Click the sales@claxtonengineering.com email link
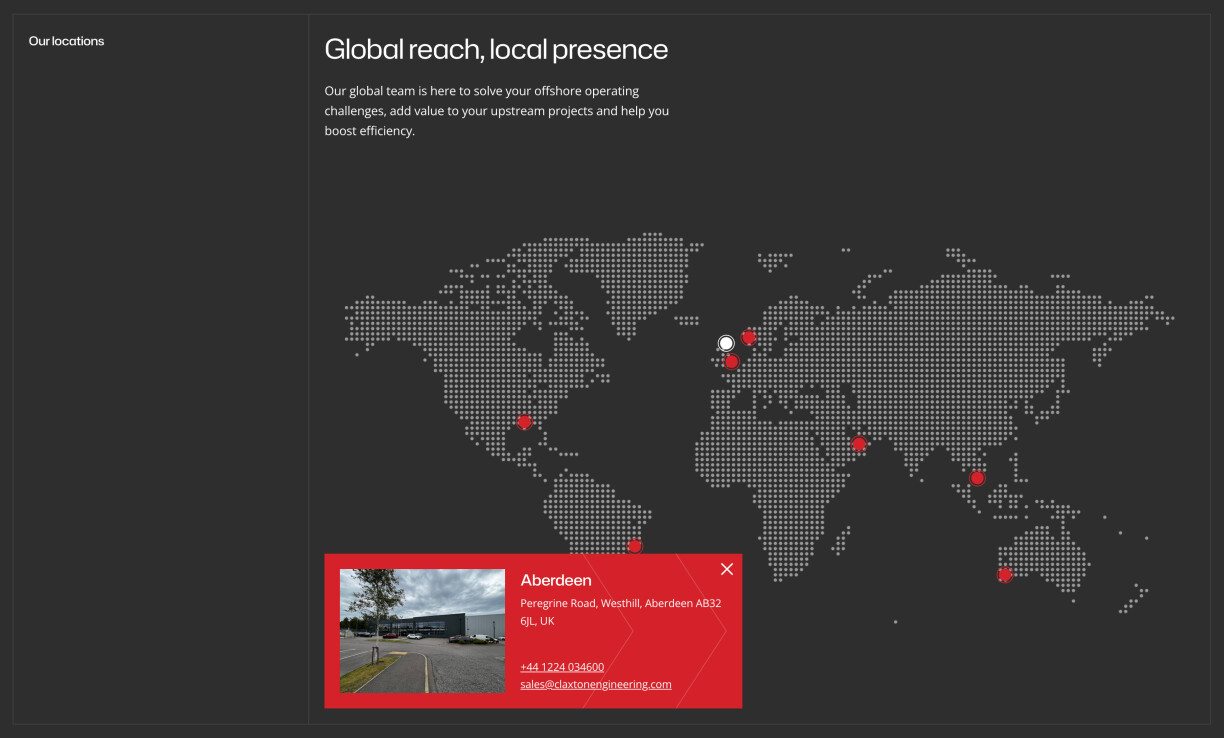This screenshot has height=738, width=1224. (596, 684)
